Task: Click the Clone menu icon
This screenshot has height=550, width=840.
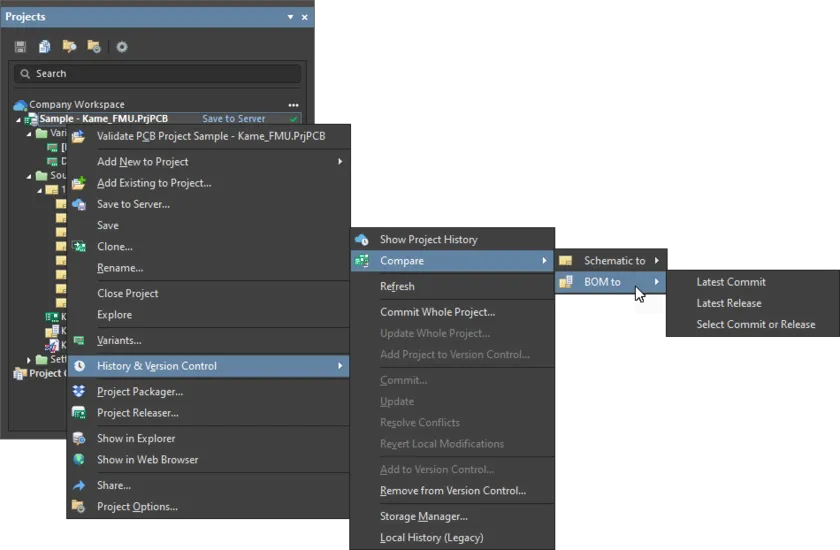Action: tap(79, 246)
